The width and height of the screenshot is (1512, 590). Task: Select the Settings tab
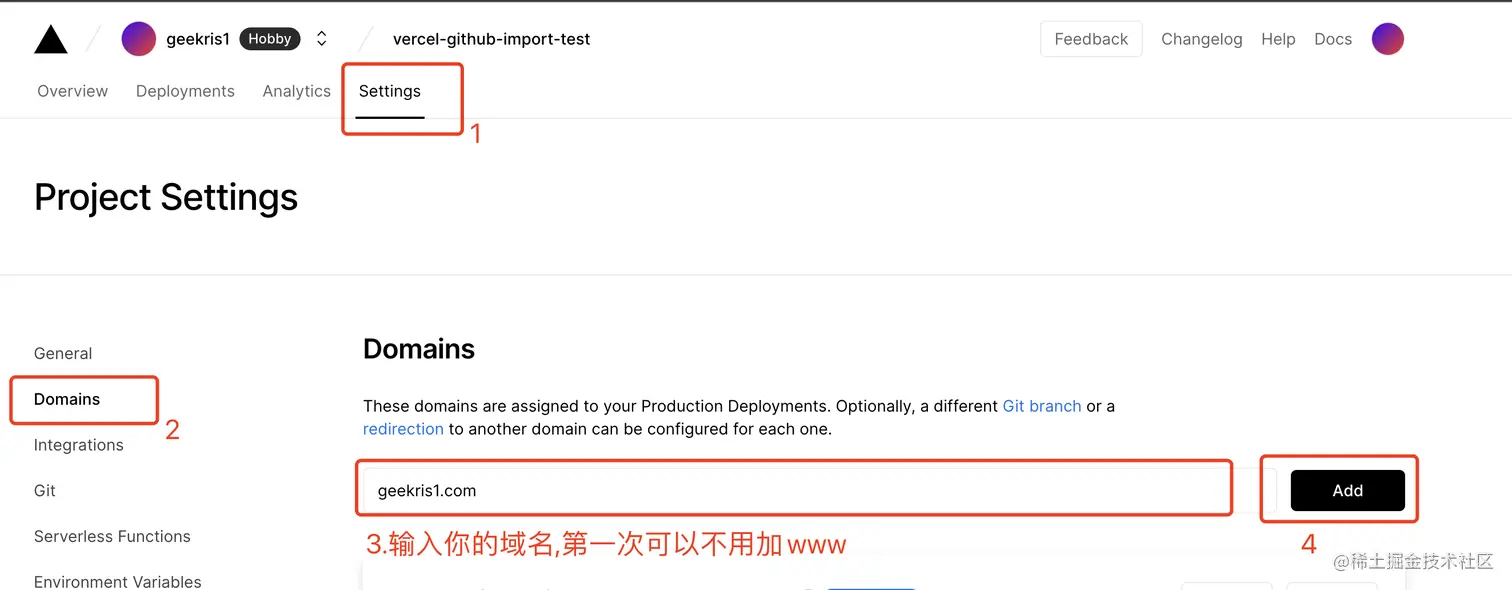click(x=390, y=91)
